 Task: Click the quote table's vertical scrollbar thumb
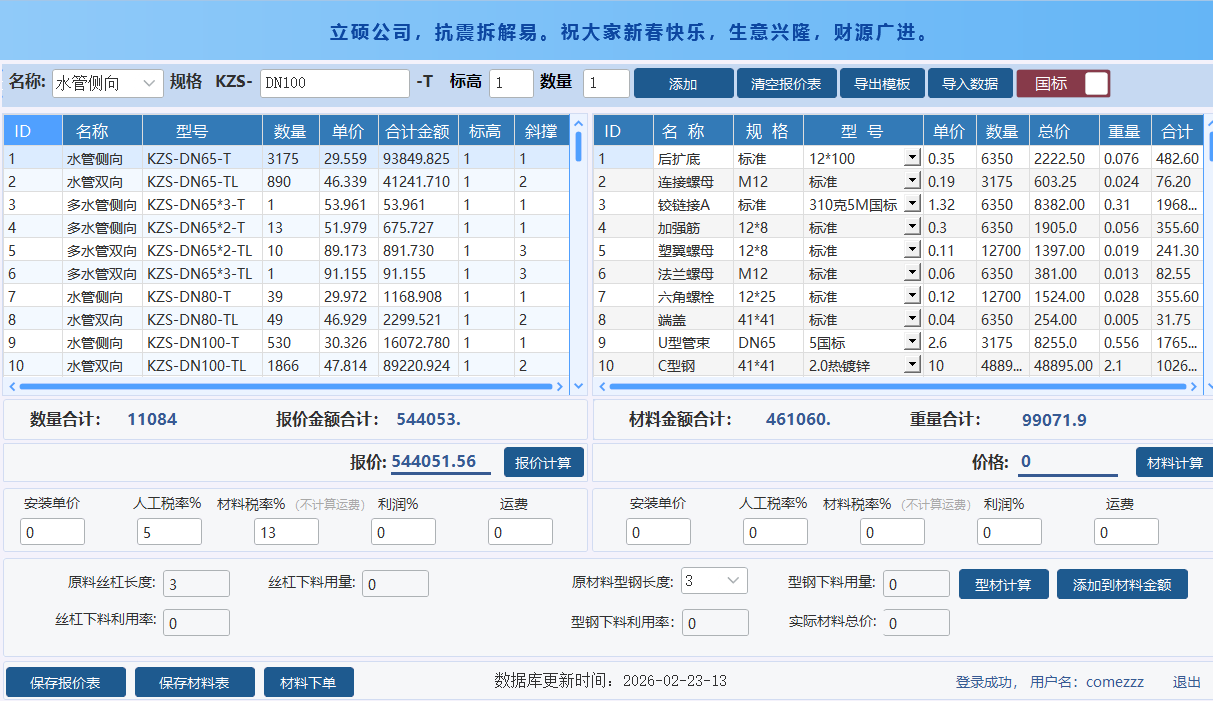click(578, 146)
